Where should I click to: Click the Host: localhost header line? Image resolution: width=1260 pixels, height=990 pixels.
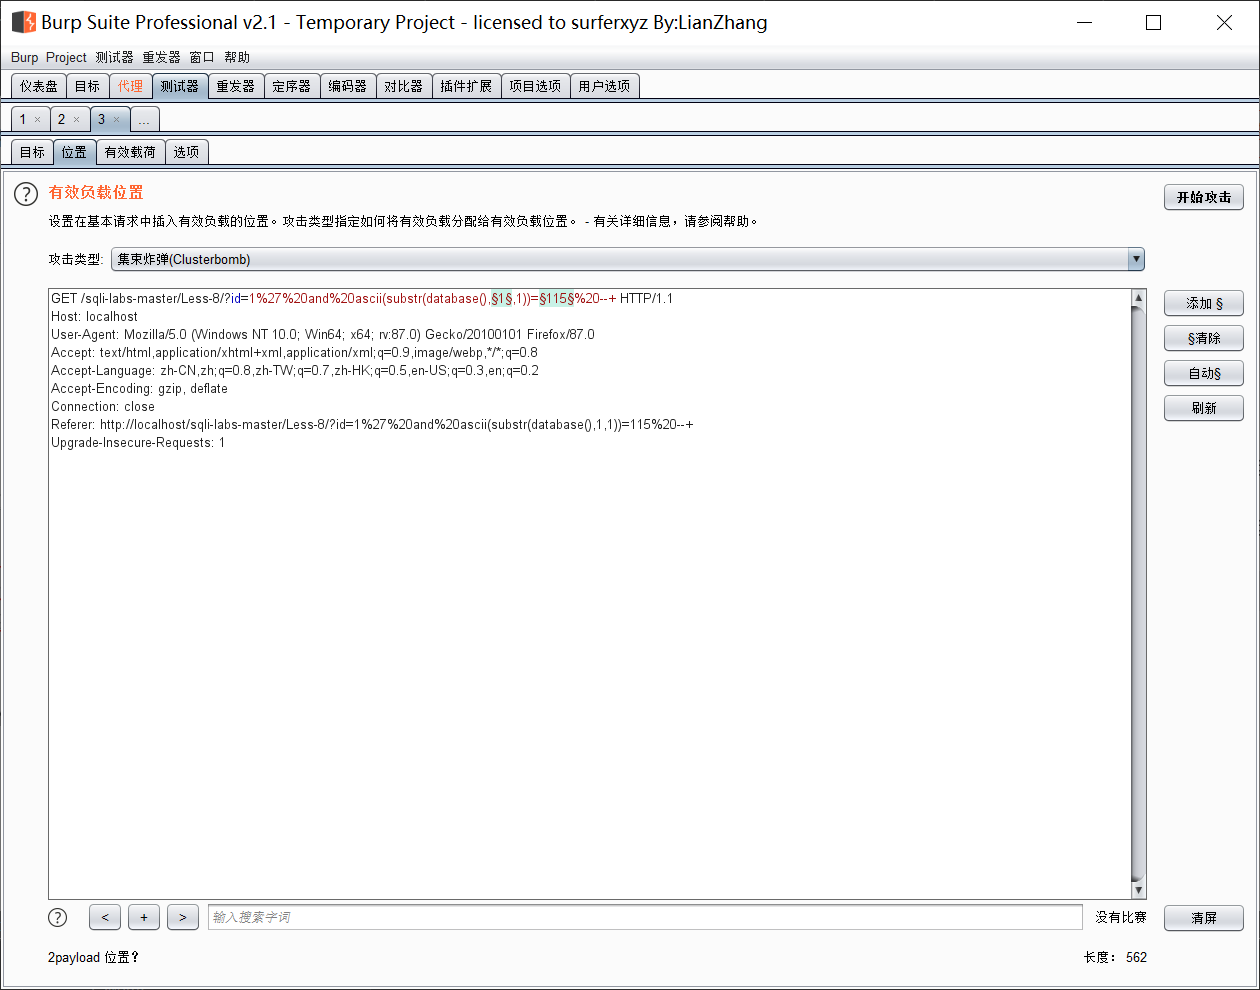click(x=95, y=316)
